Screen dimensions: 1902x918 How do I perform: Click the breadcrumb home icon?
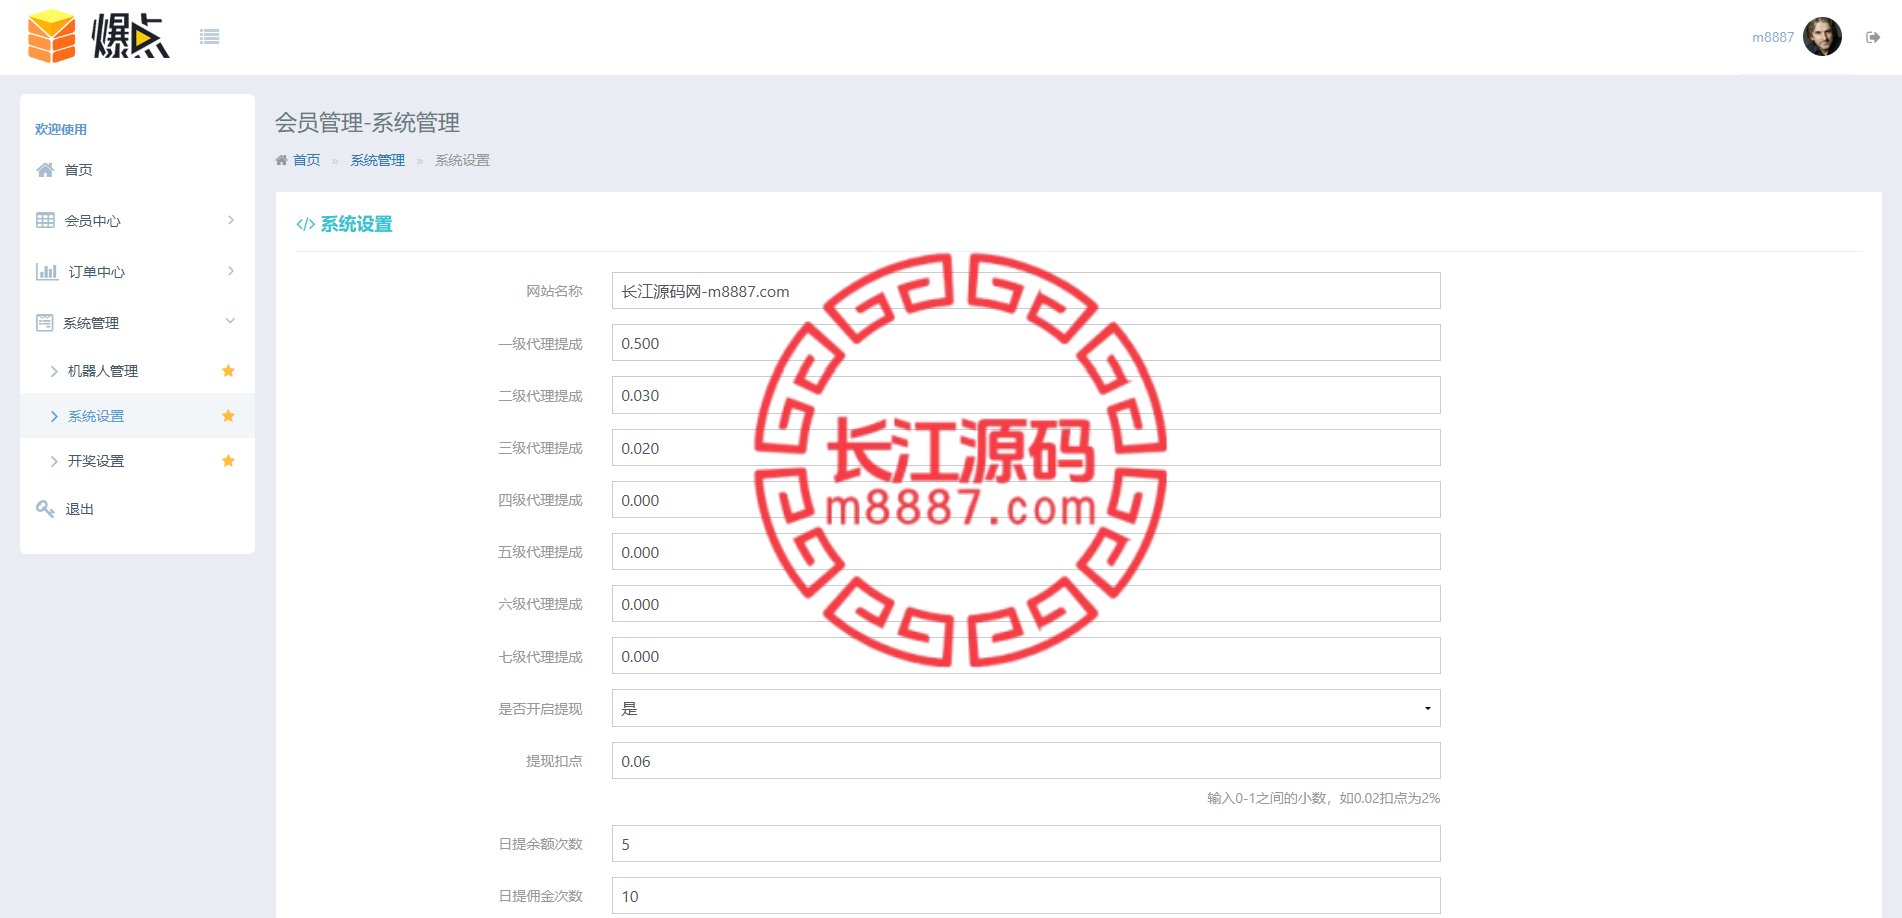point(281,160)
